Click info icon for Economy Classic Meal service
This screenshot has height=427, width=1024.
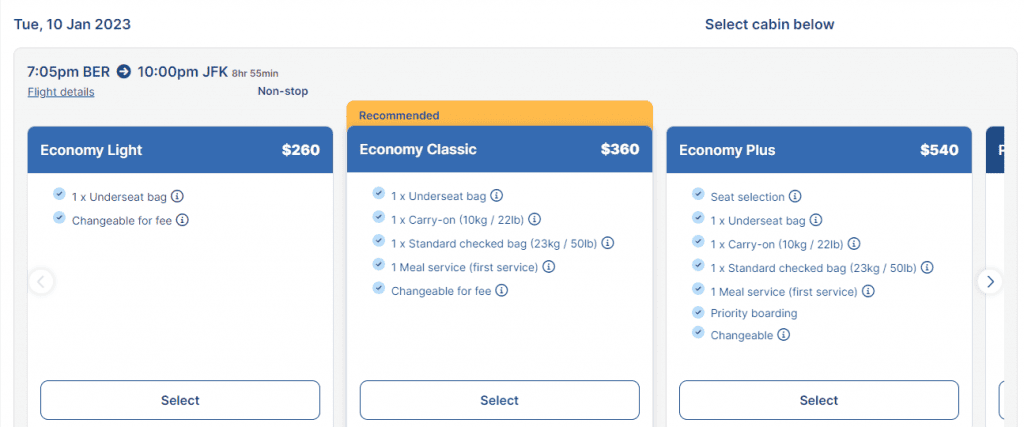(x=548, y=267)
